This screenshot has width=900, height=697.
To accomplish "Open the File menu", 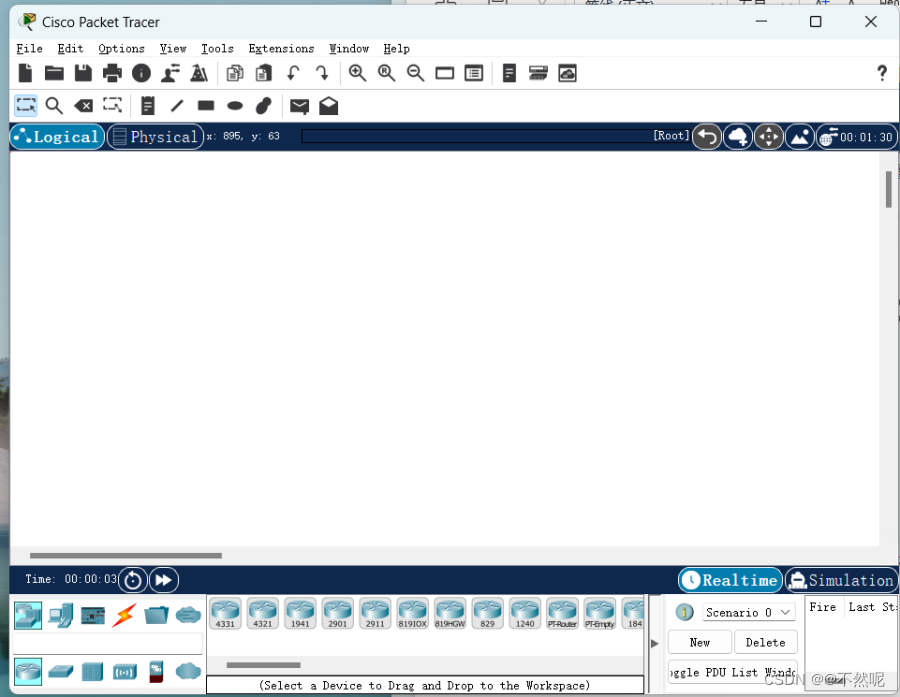I will point(29,48).
